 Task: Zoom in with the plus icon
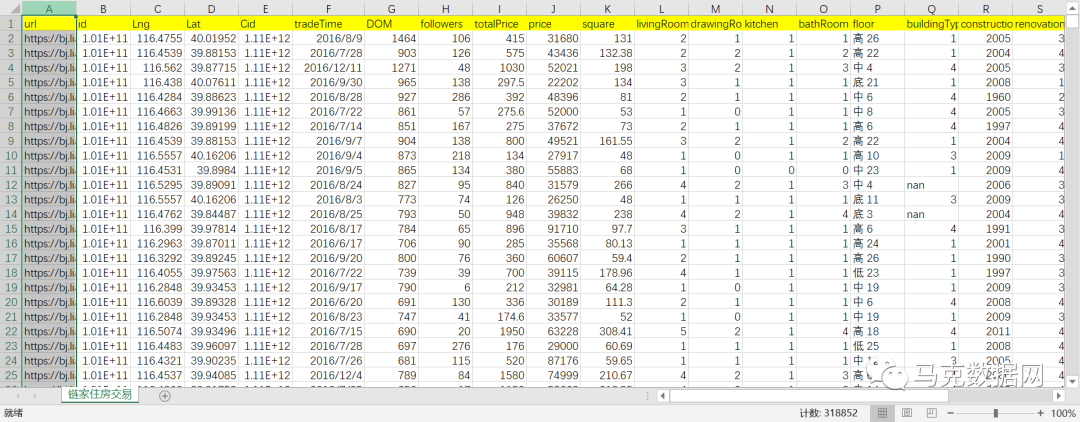[1040, 413]
